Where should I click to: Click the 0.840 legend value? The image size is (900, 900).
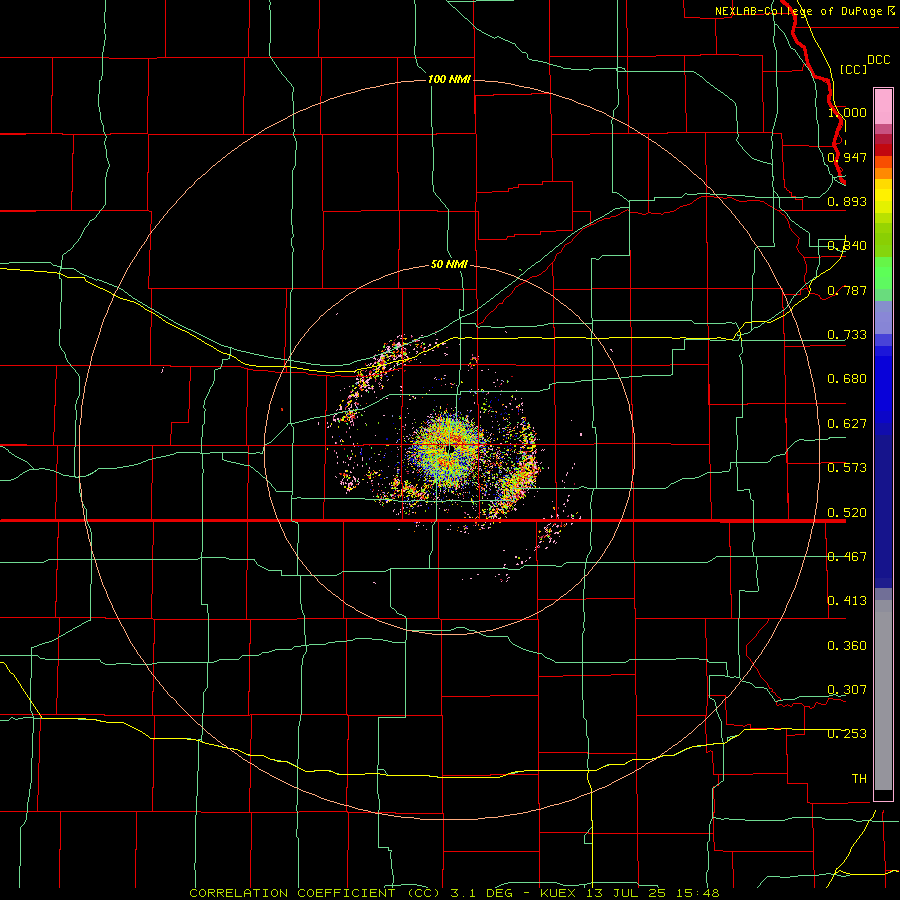(x=847, y=246)
